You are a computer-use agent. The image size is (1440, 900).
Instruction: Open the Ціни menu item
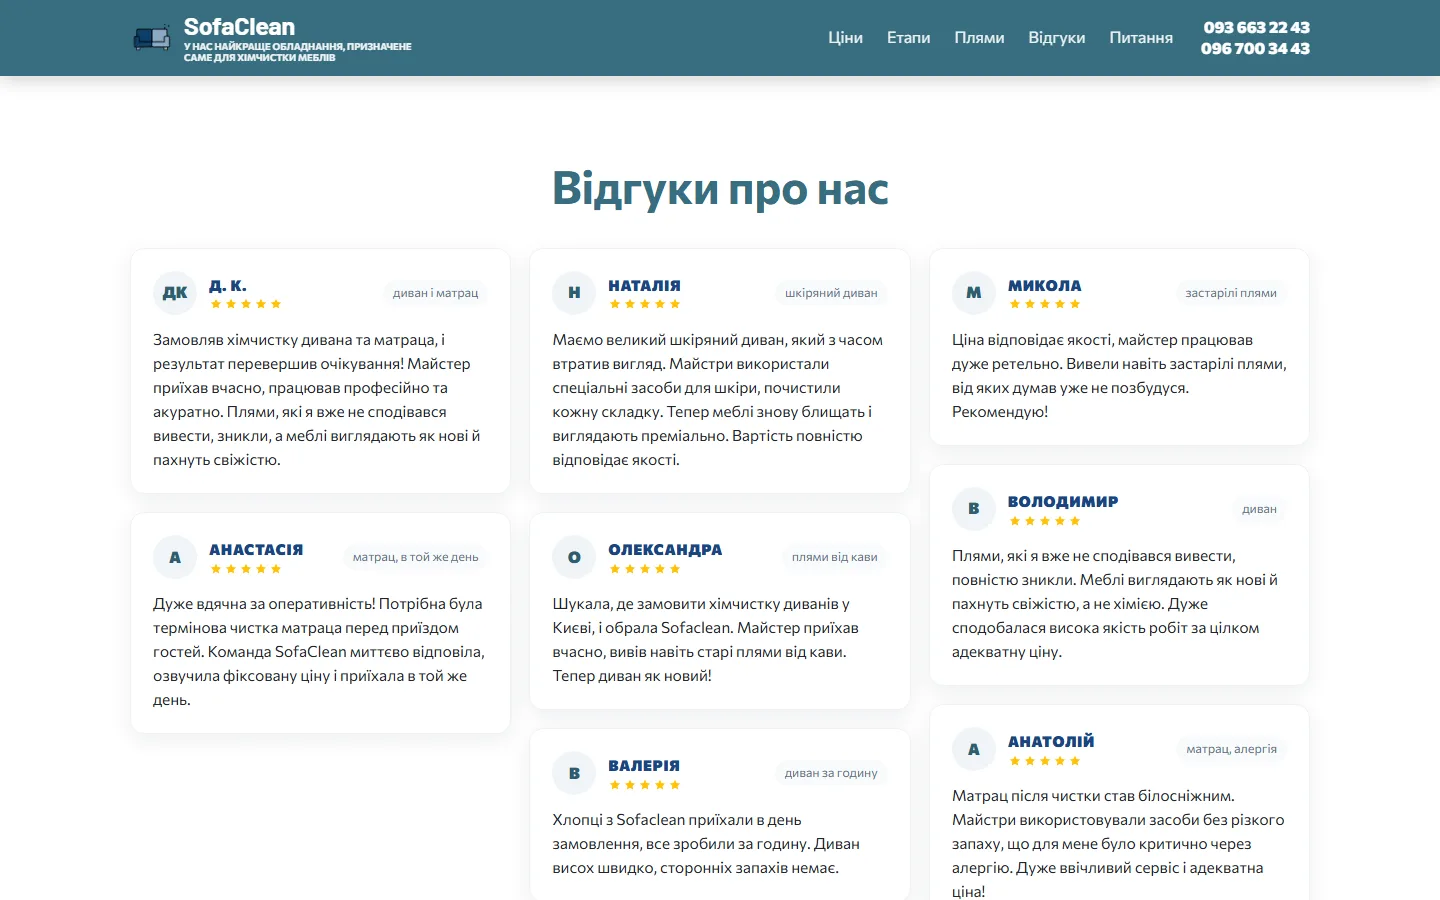pos(845,38)
